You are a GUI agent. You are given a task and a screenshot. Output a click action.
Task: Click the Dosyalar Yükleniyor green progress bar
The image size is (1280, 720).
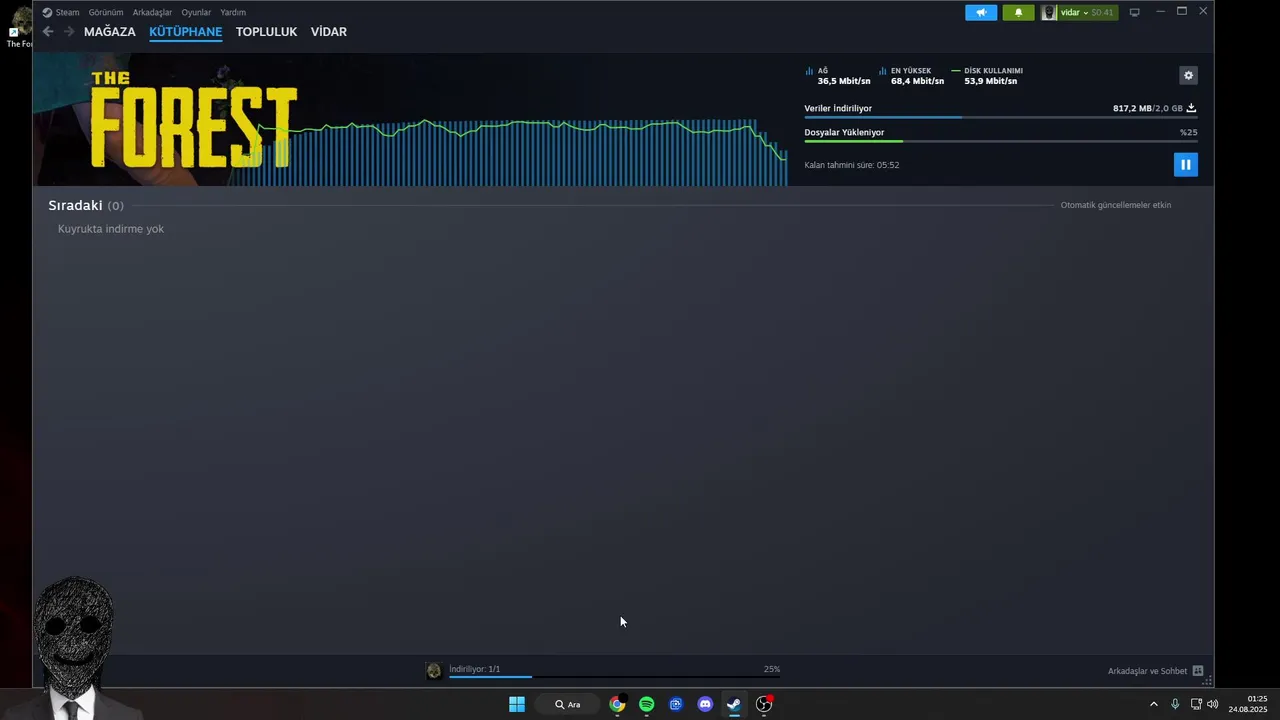pos(1001,141)
